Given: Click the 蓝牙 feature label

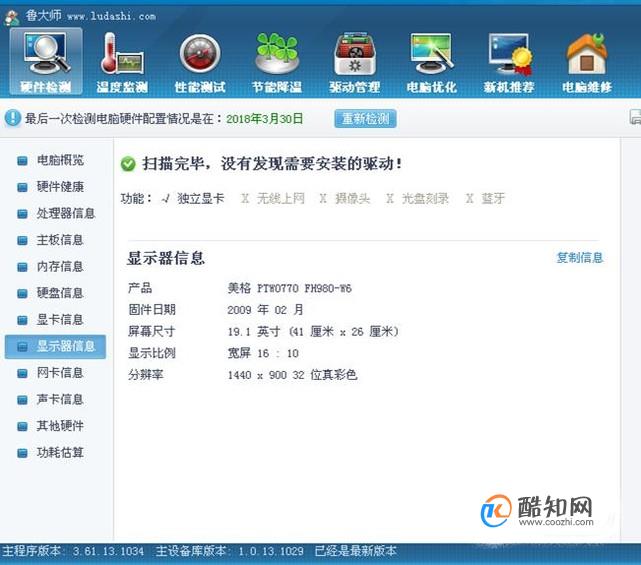Looking at the screenshot, I should (x=493, y=198).
